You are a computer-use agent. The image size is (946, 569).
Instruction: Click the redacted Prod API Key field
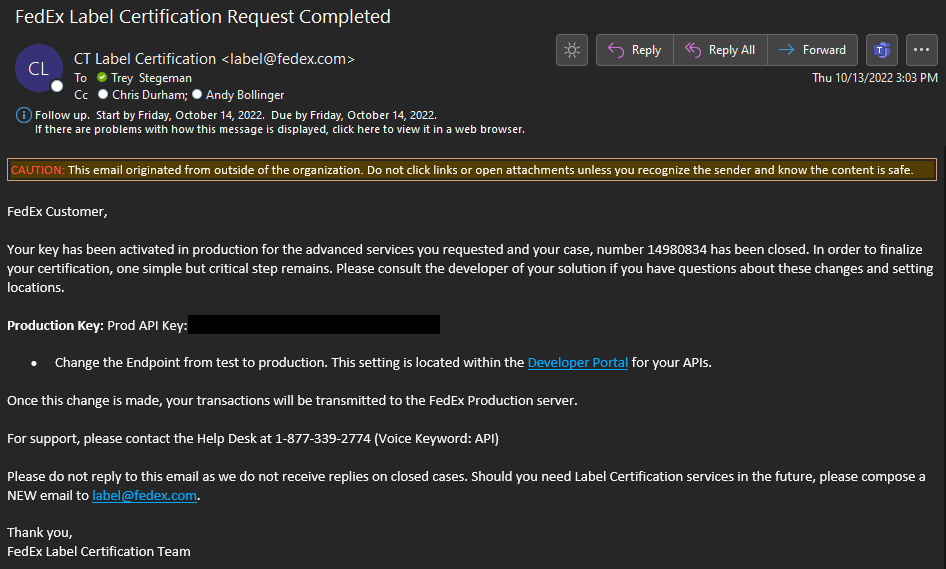tap(314, 325)
